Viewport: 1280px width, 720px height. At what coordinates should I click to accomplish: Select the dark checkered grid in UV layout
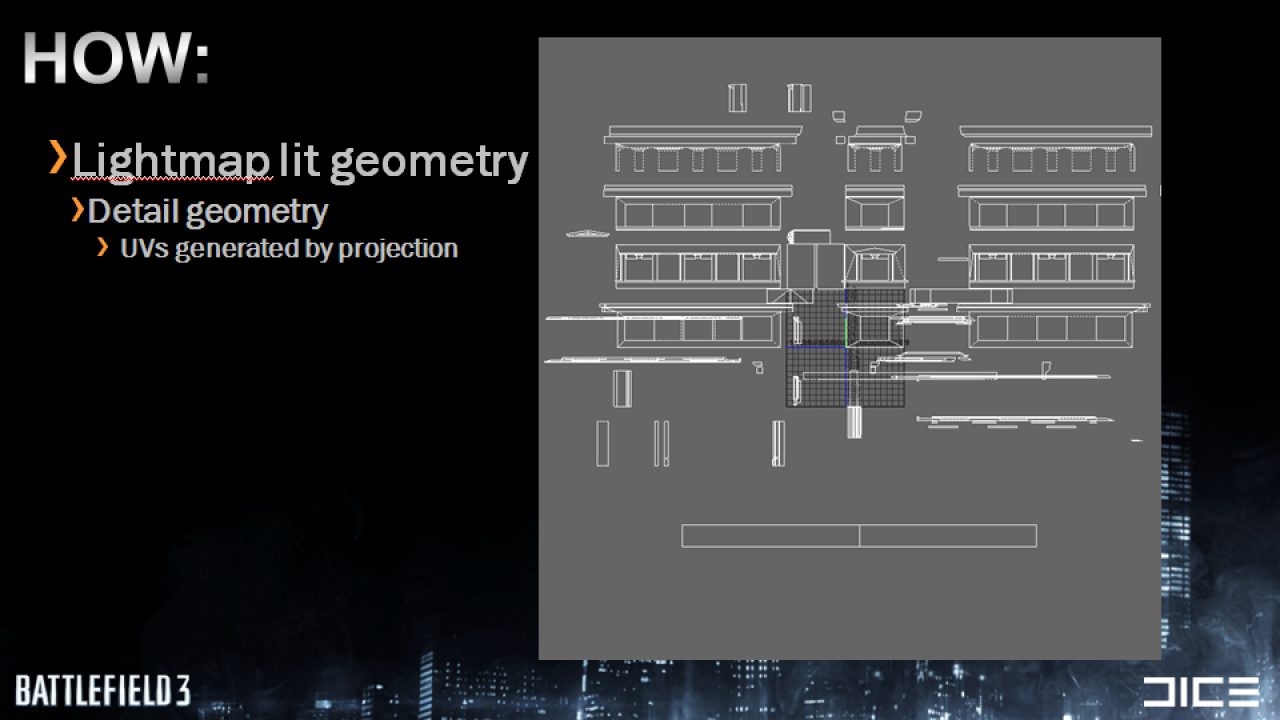point(845,348)
